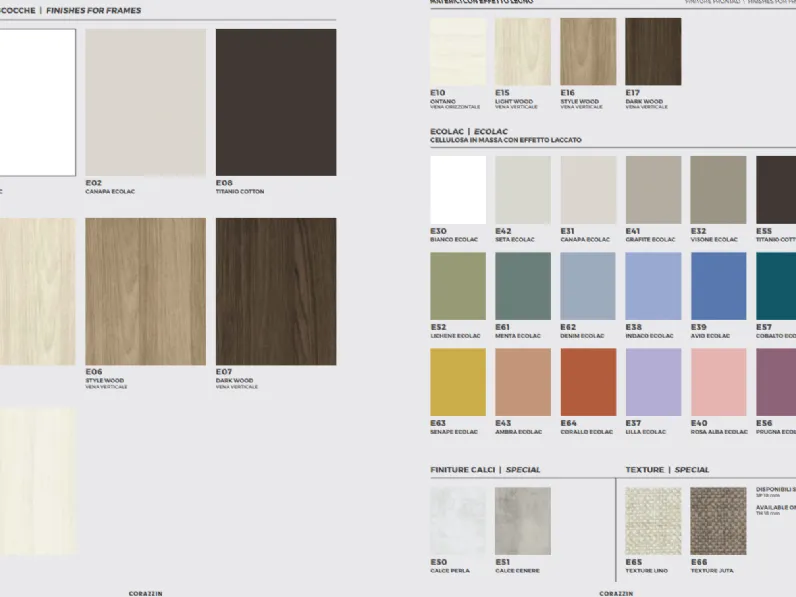
Task: Choose the E10 Ontano wood swatch
Action: tap(458, 52)
